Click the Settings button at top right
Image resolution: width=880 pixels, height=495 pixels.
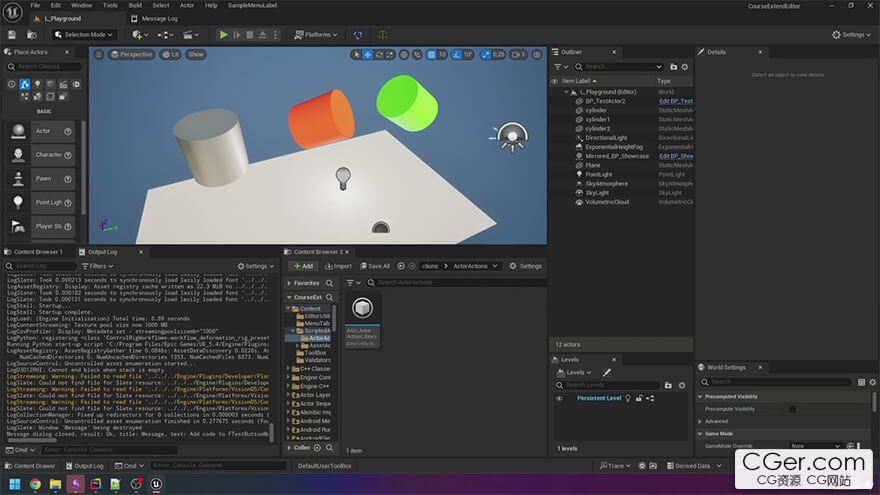pos(851,35)
